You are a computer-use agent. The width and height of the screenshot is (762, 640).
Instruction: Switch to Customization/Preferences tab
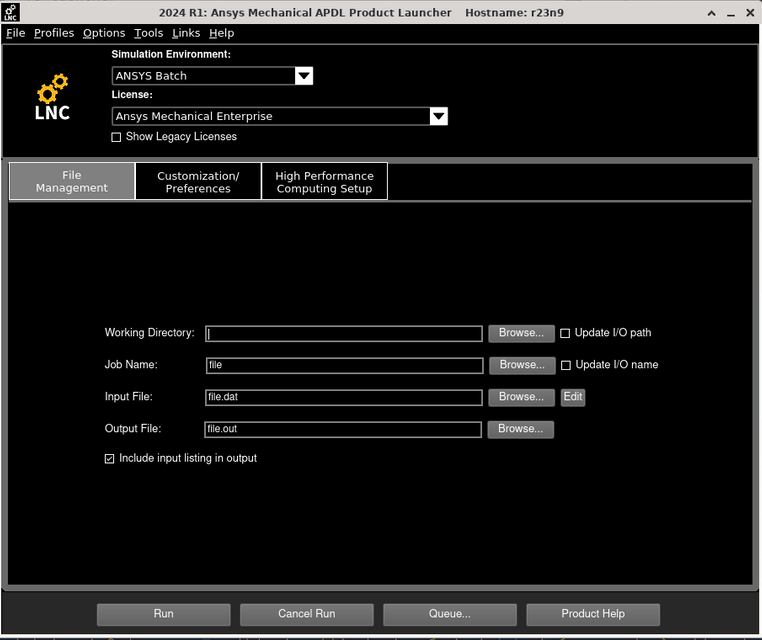point(198,182)
